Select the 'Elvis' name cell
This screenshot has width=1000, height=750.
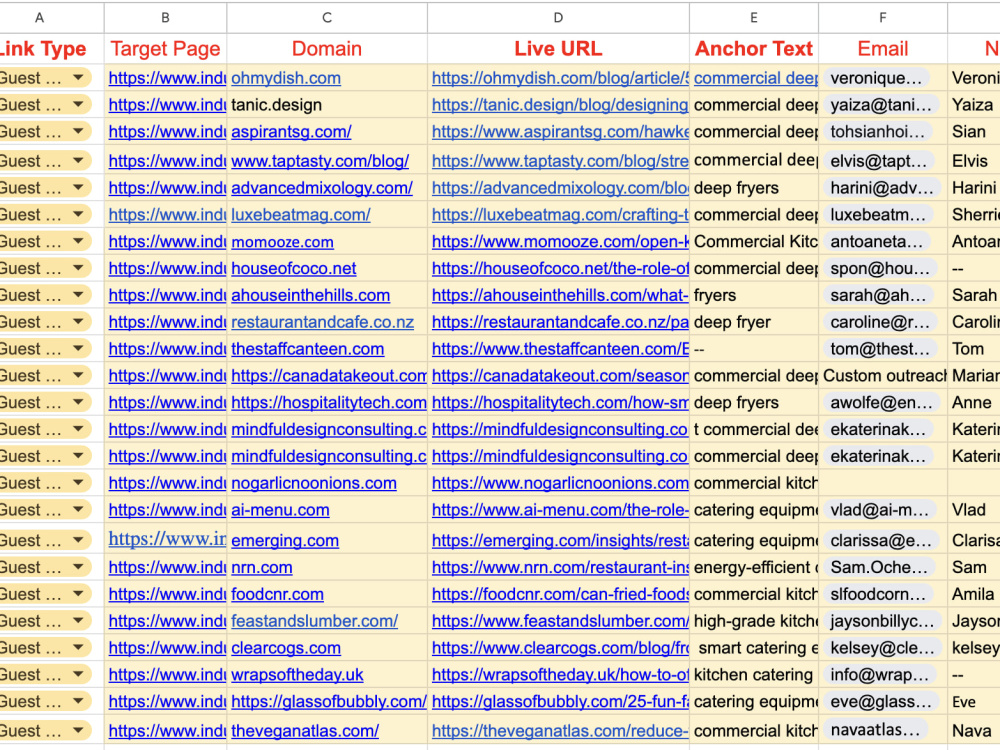pyautogui.click(x=974, y=161)
